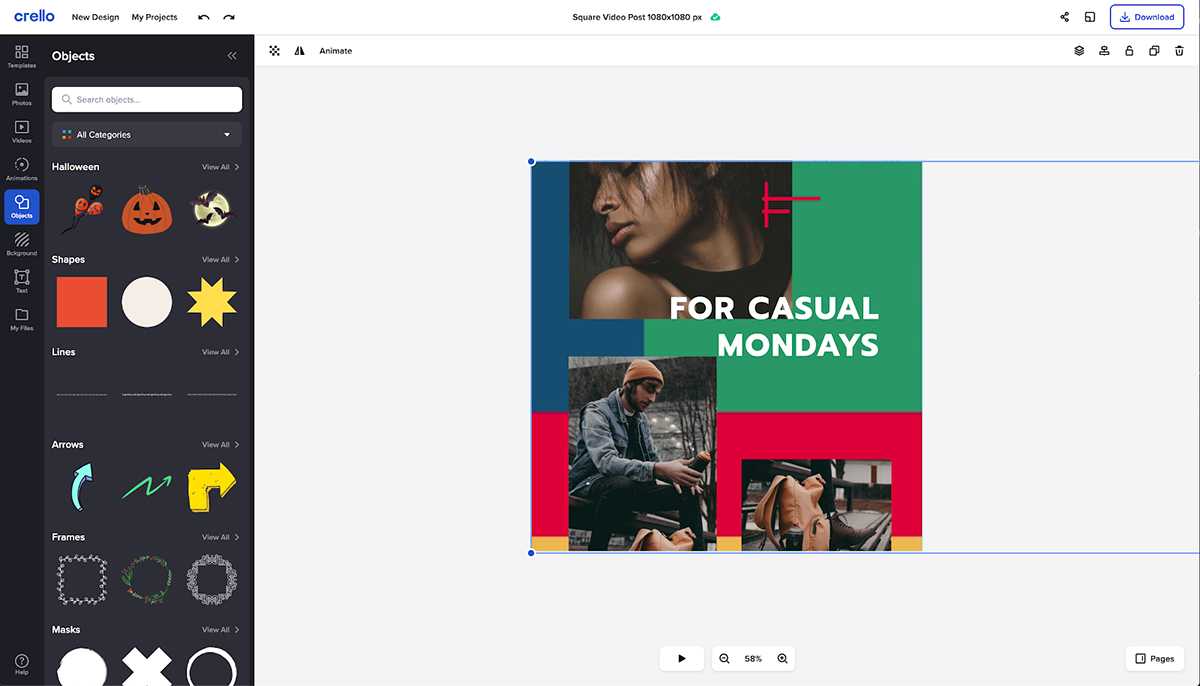
Task: Click the Search objects input field
Action: [147, 100]
